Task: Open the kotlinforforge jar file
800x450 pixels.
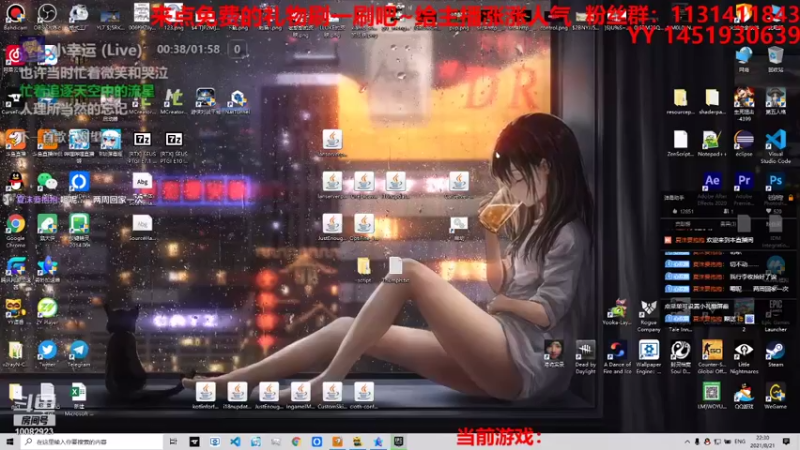Action: (x=206, y=395)
